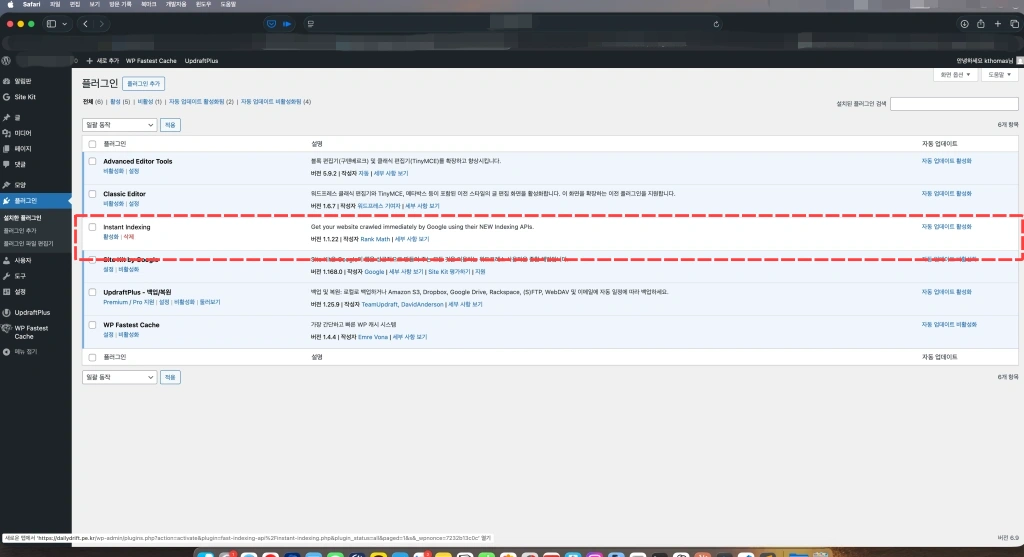Image resolution: width=1024 pixels, height=557 pixels.
Task: Click the WordPress logo in admin bar
Action: (6, 61)
